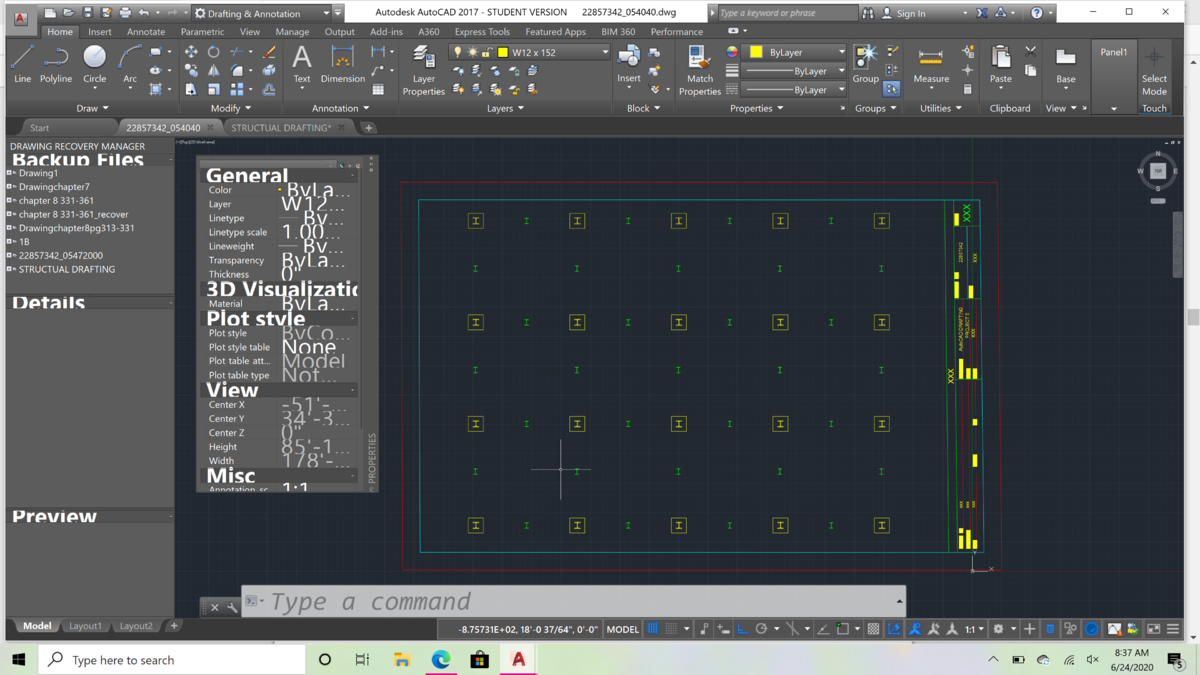Toggle Polar Tracking in status bar
Screen dimensions: 1200x675
point(762,629)
